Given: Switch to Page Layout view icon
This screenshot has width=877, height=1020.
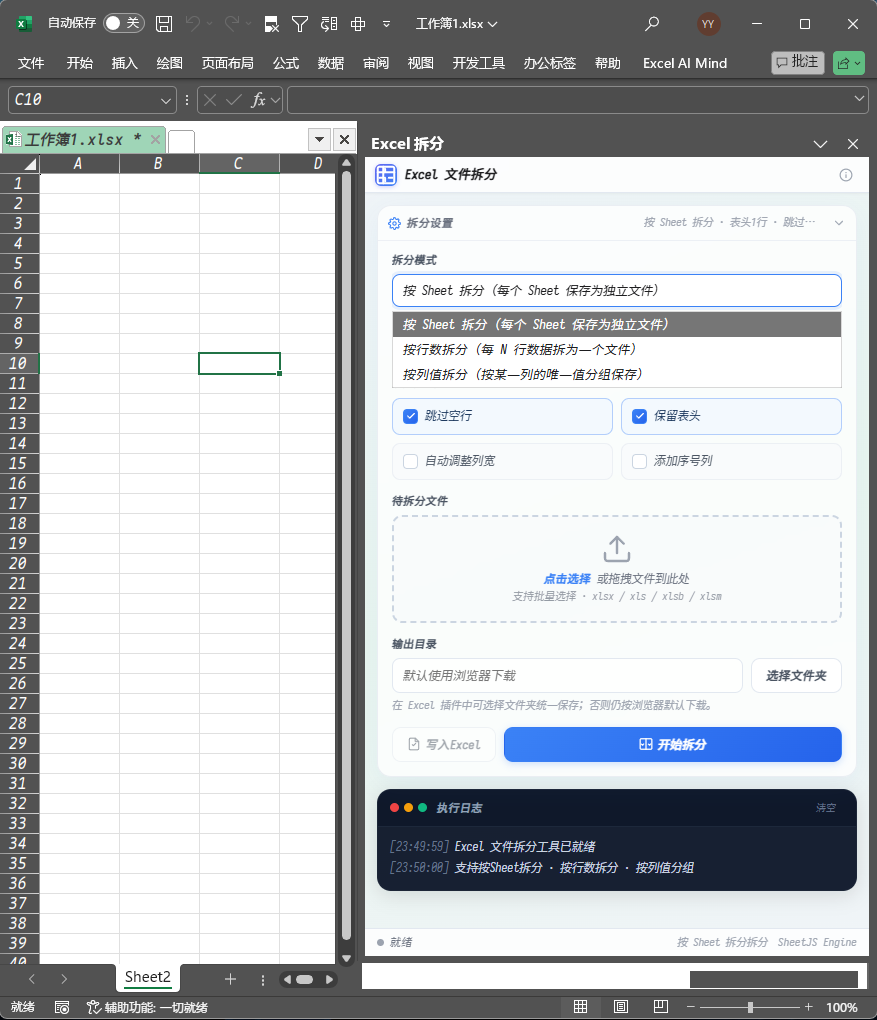Looking at the screenshot, I should tap(621, 1007).
